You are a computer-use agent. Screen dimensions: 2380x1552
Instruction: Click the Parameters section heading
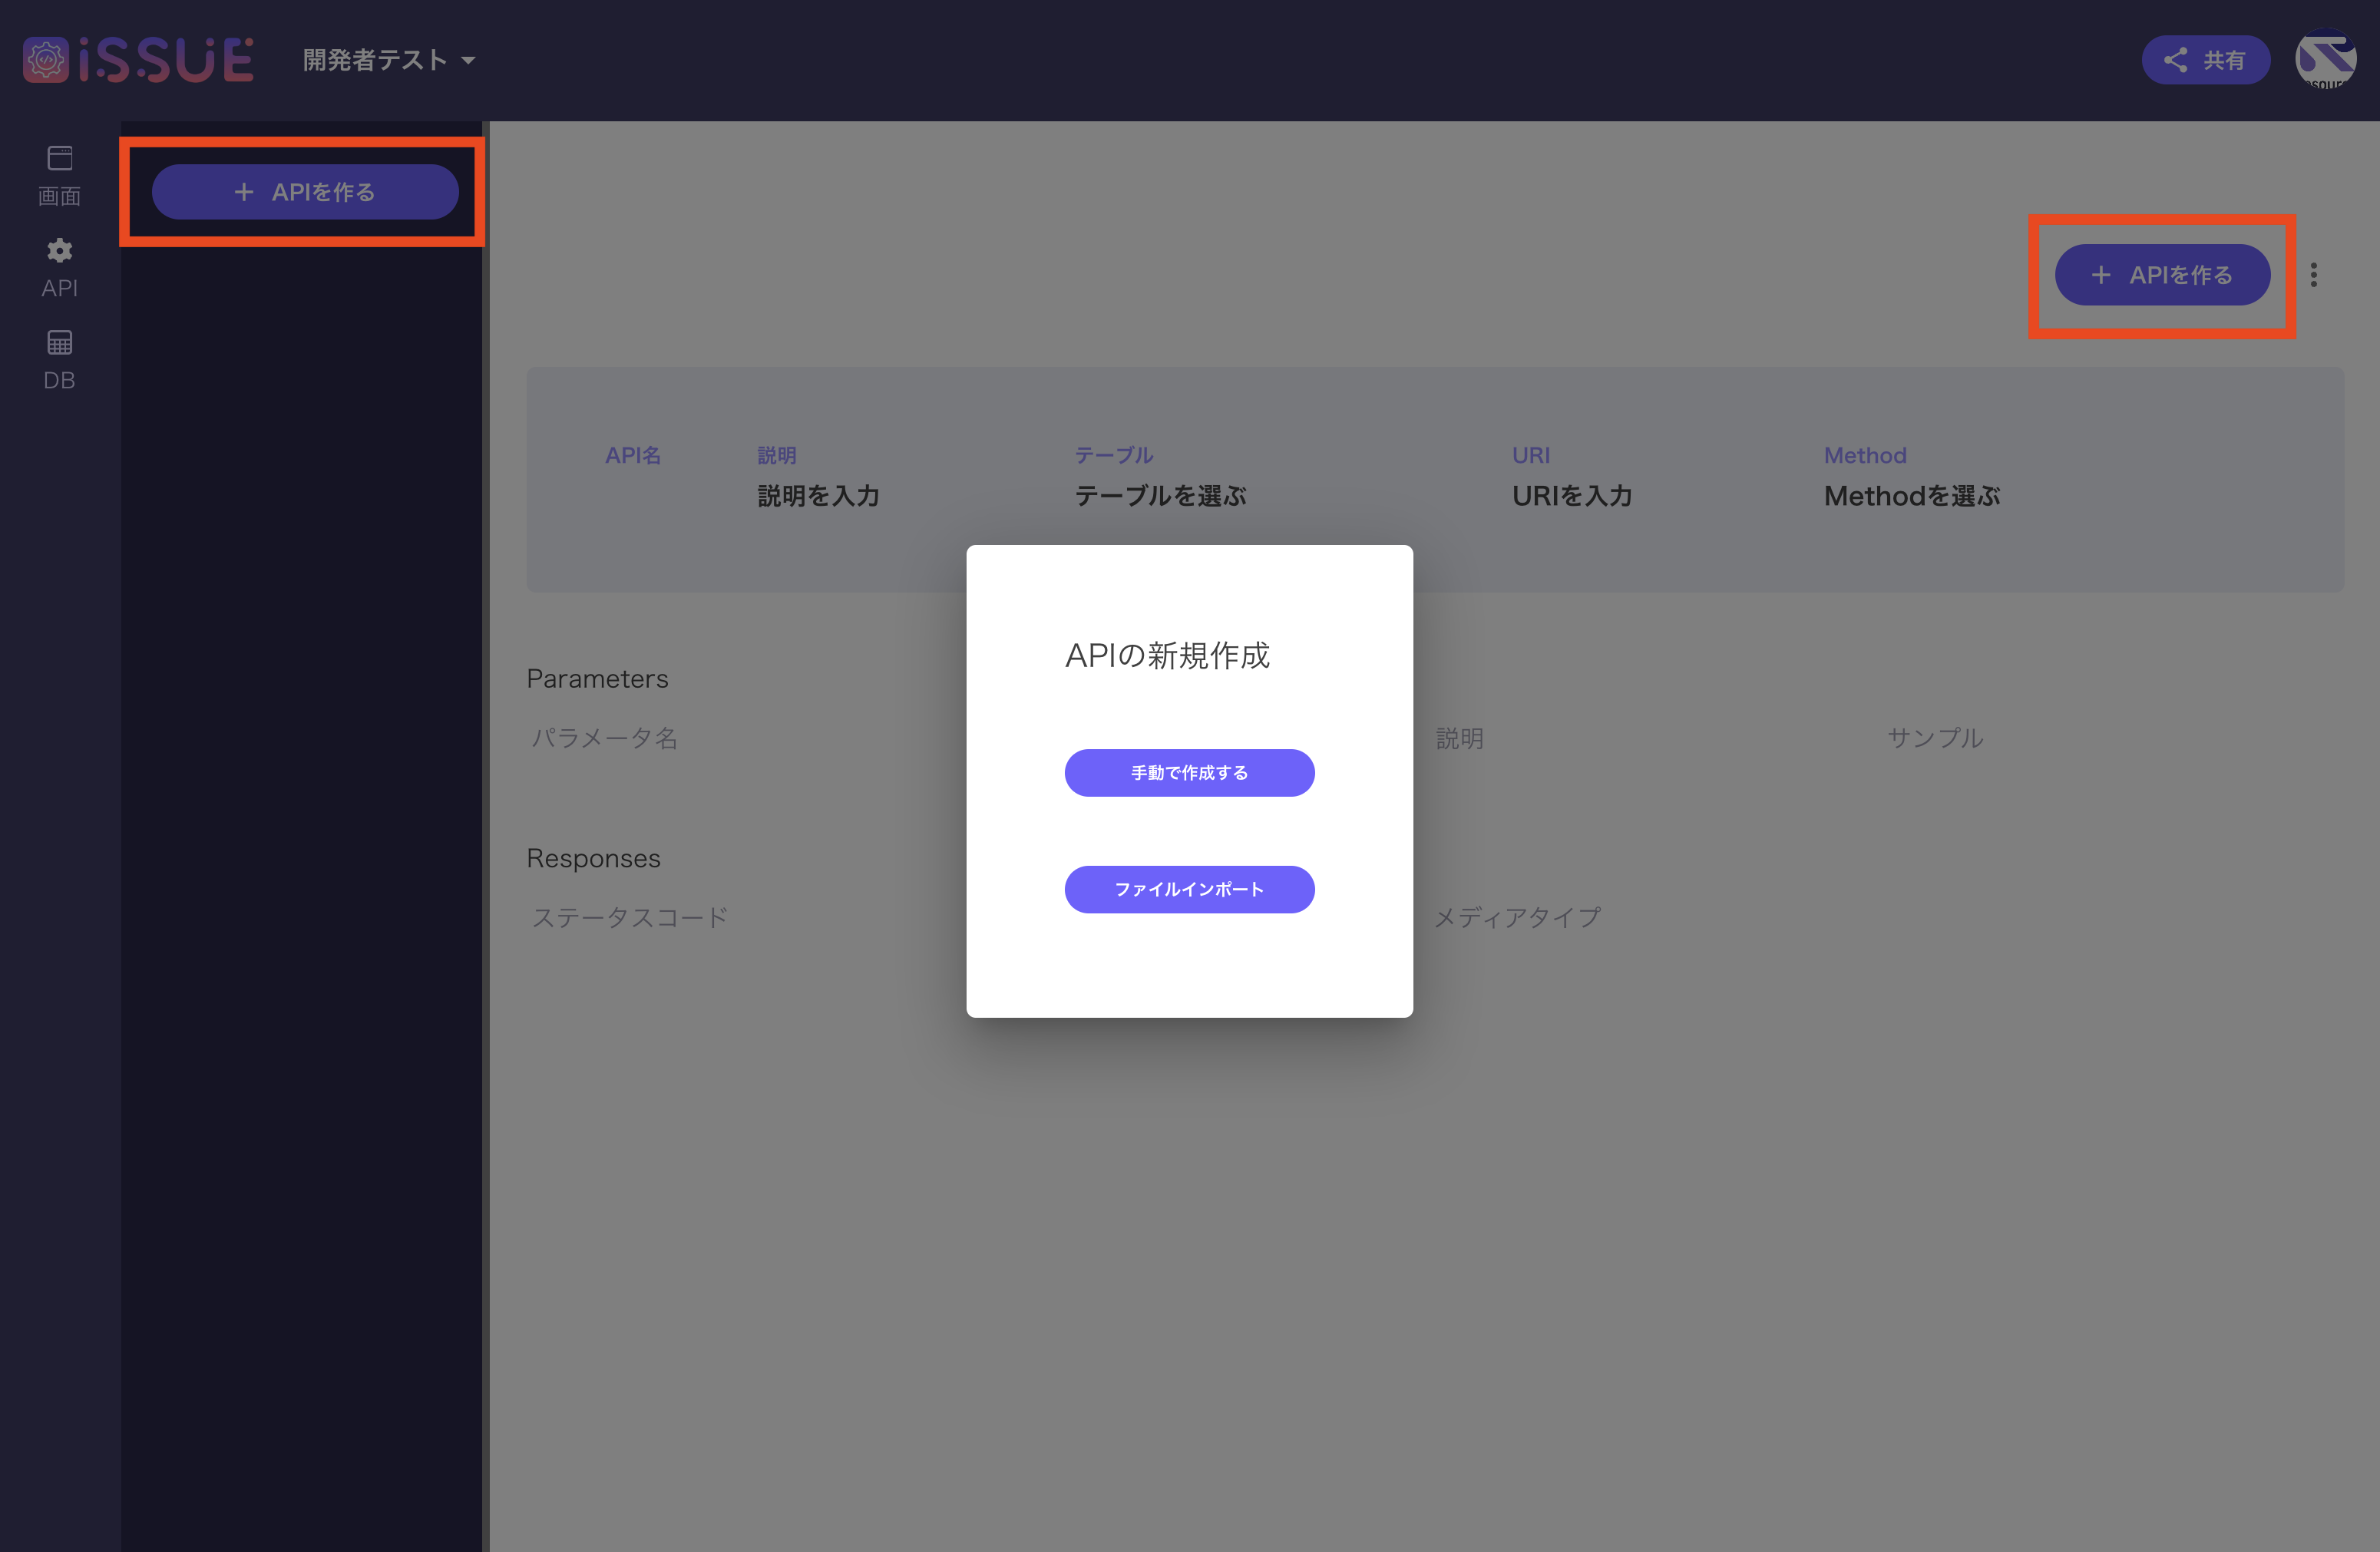tap(597, 678)
